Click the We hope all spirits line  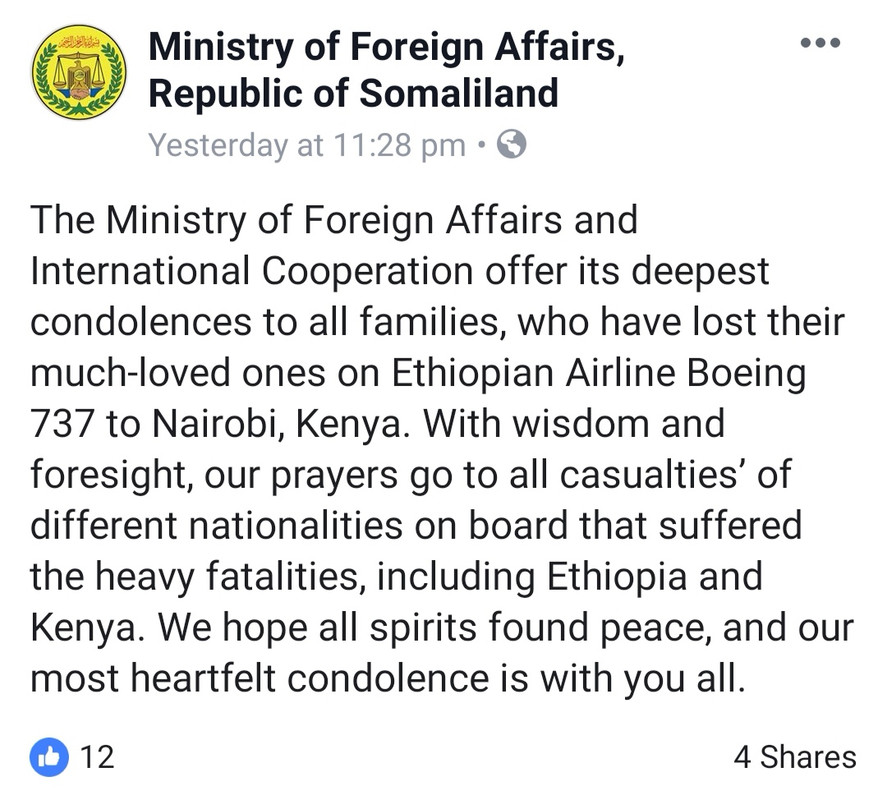coord(442,627)
